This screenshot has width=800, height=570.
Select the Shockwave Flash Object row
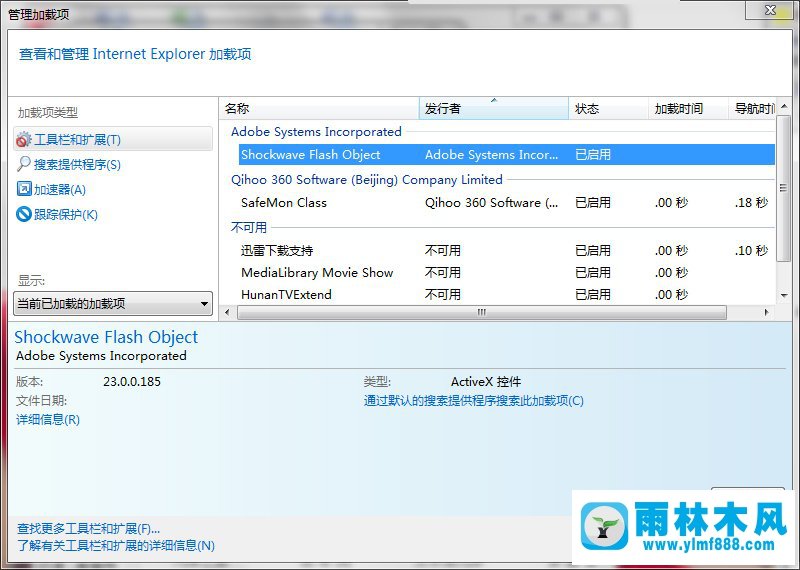(507, 155)
